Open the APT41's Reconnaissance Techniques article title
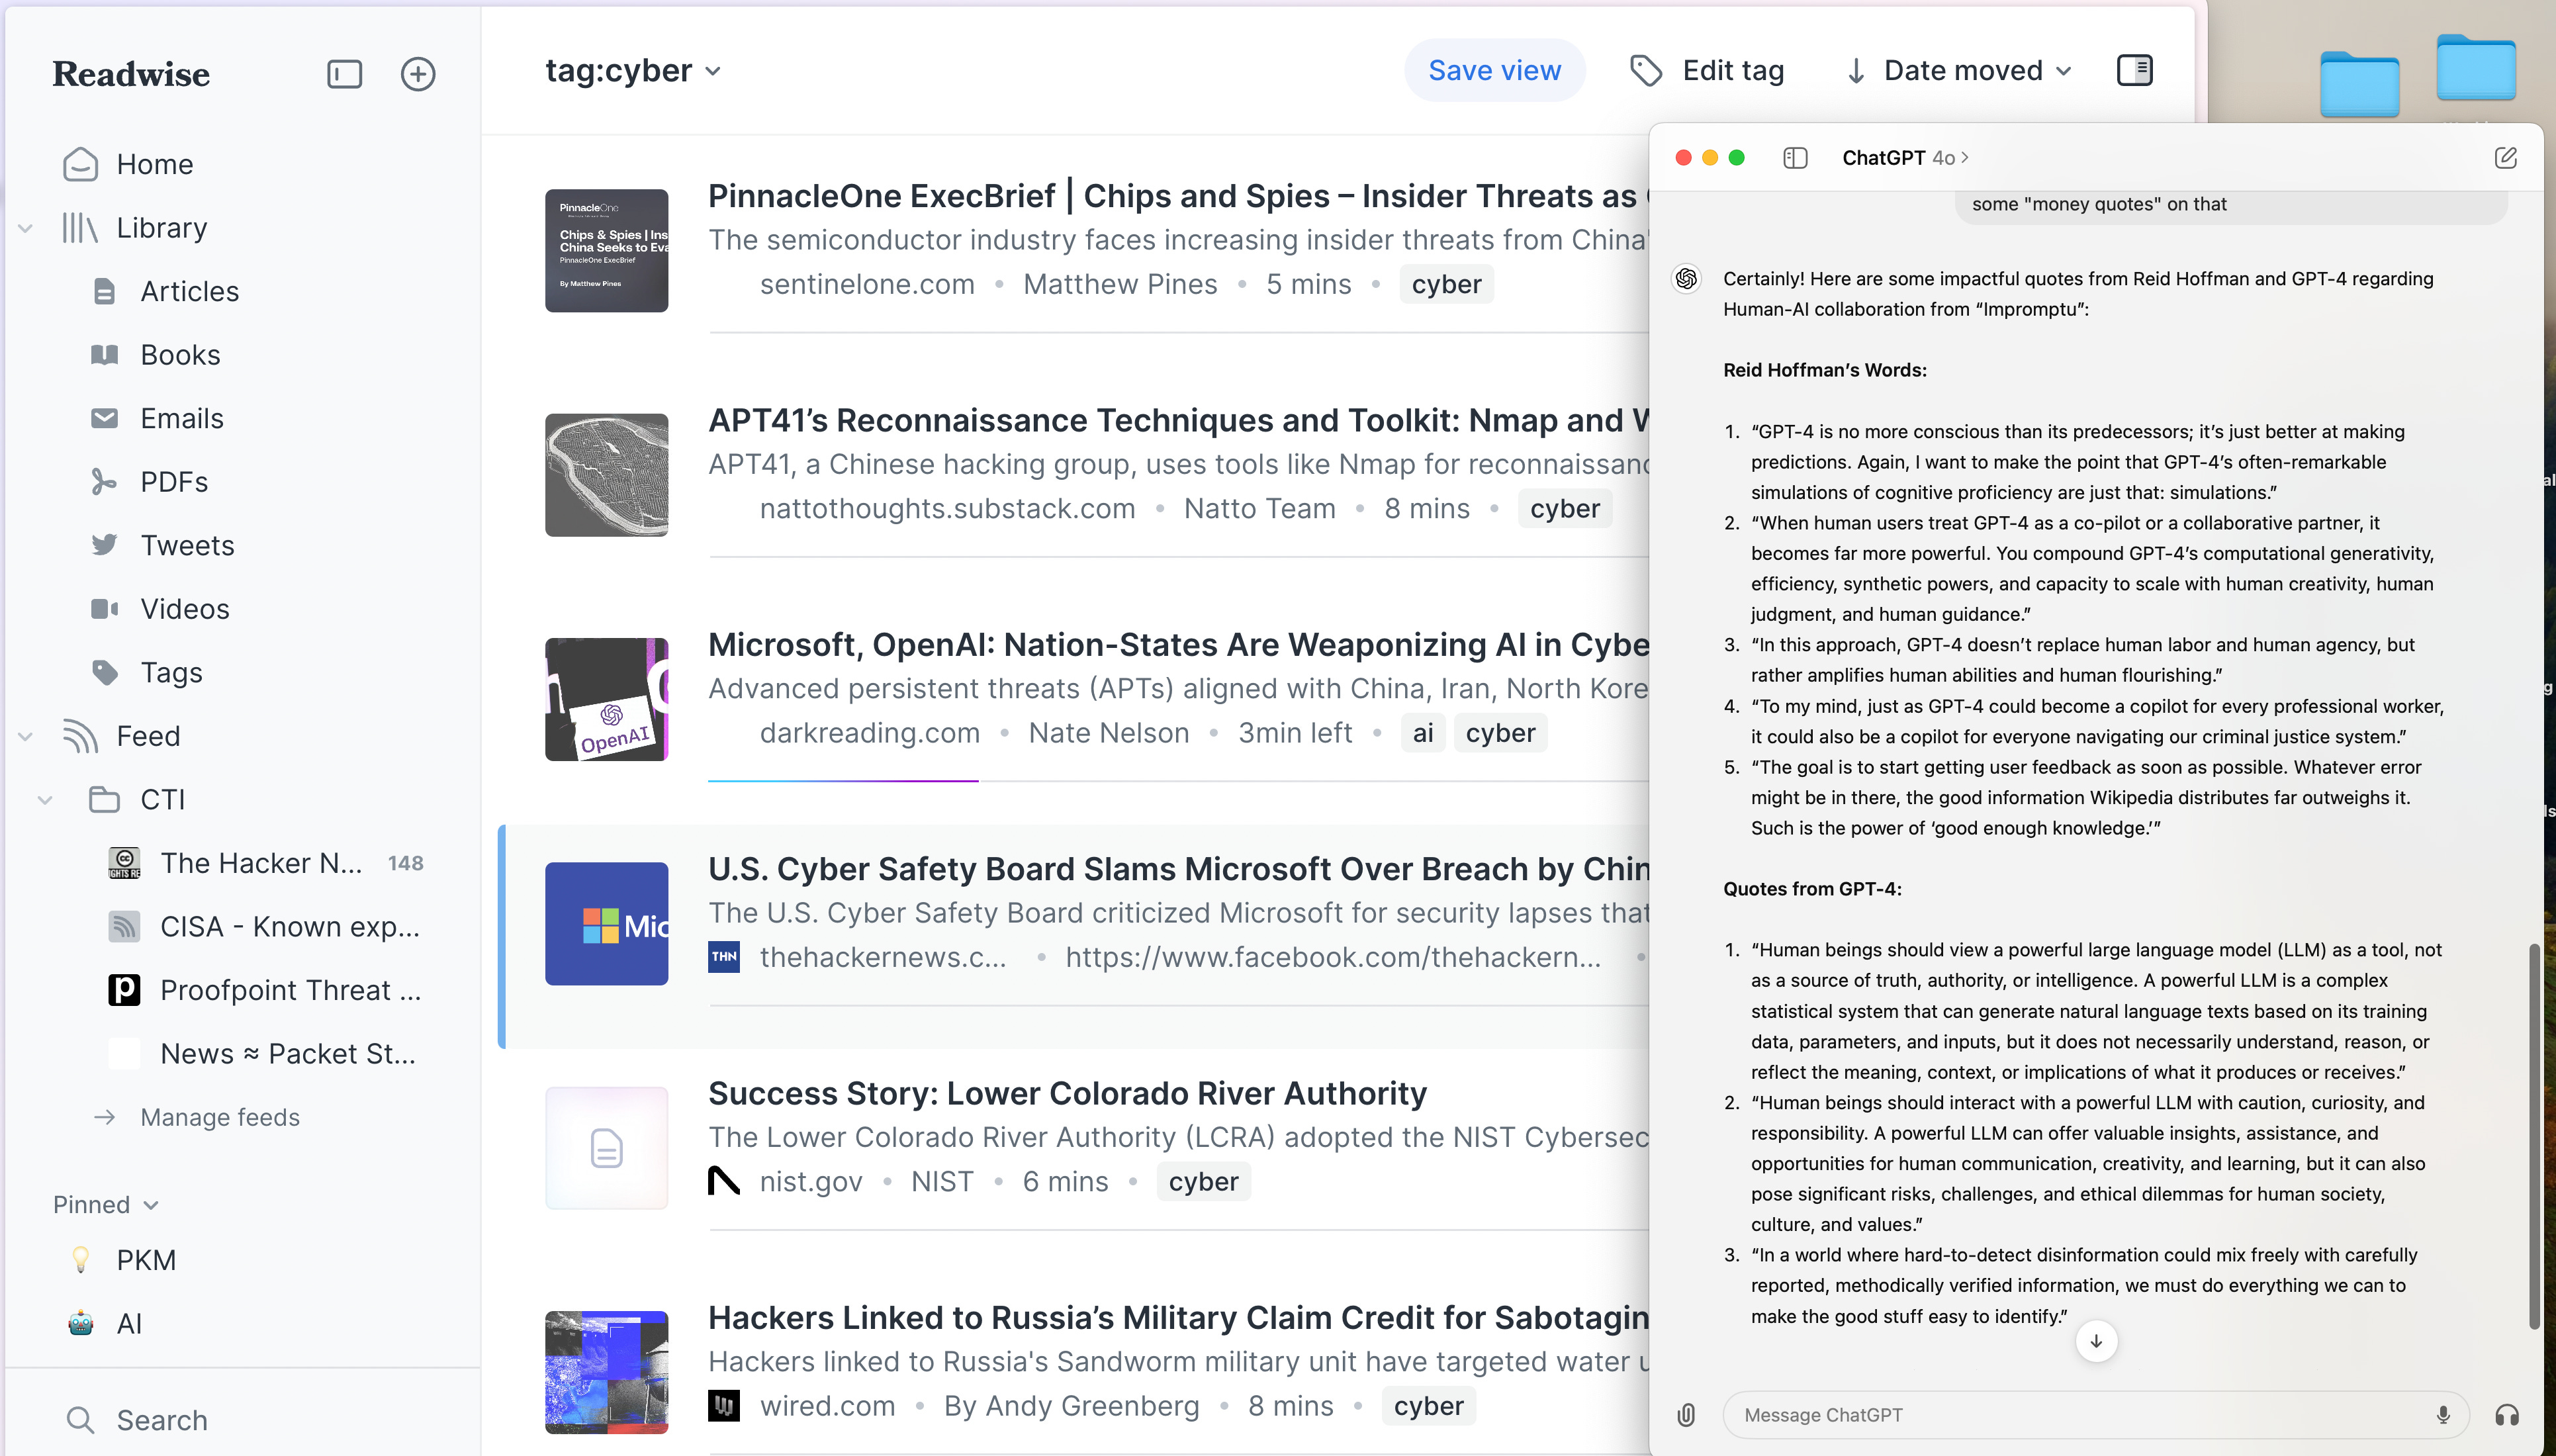 pyautogui.click(x=1178, y=420)
